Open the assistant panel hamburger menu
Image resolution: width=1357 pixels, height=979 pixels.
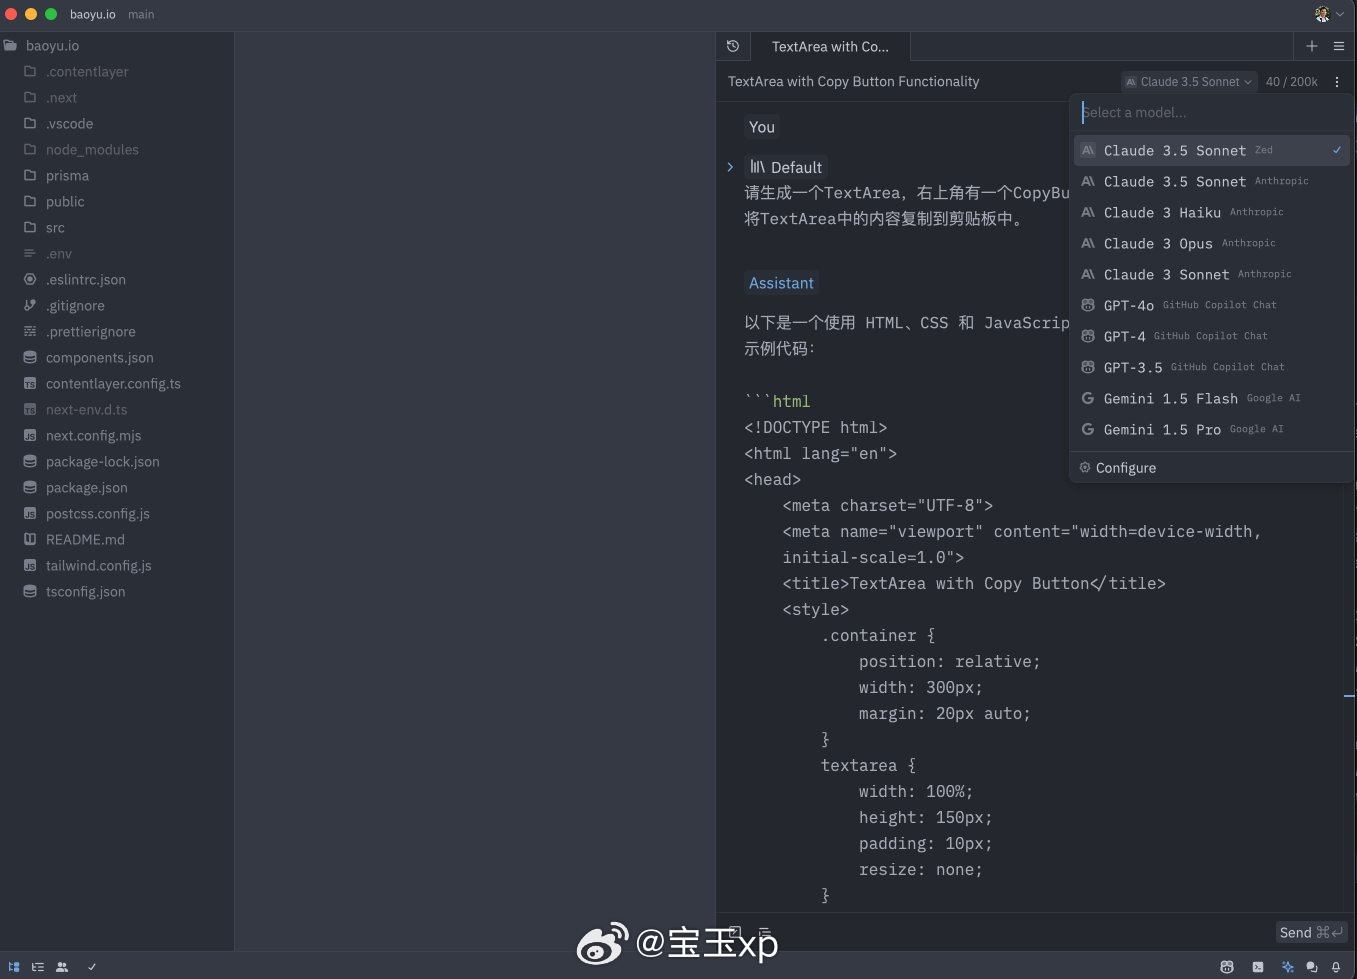[1339, 46]
